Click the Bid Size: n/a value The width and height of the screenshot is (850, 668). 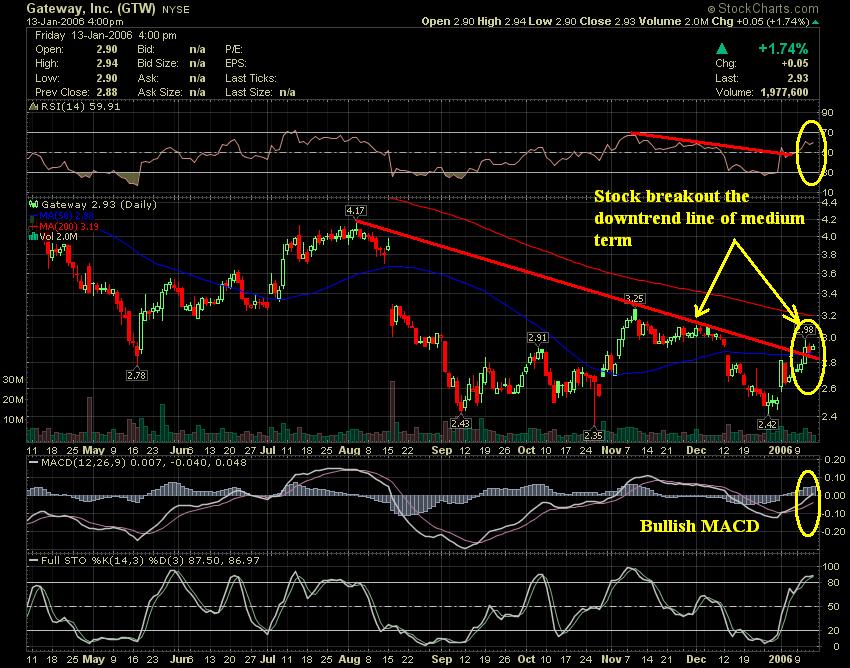[197, 63]
